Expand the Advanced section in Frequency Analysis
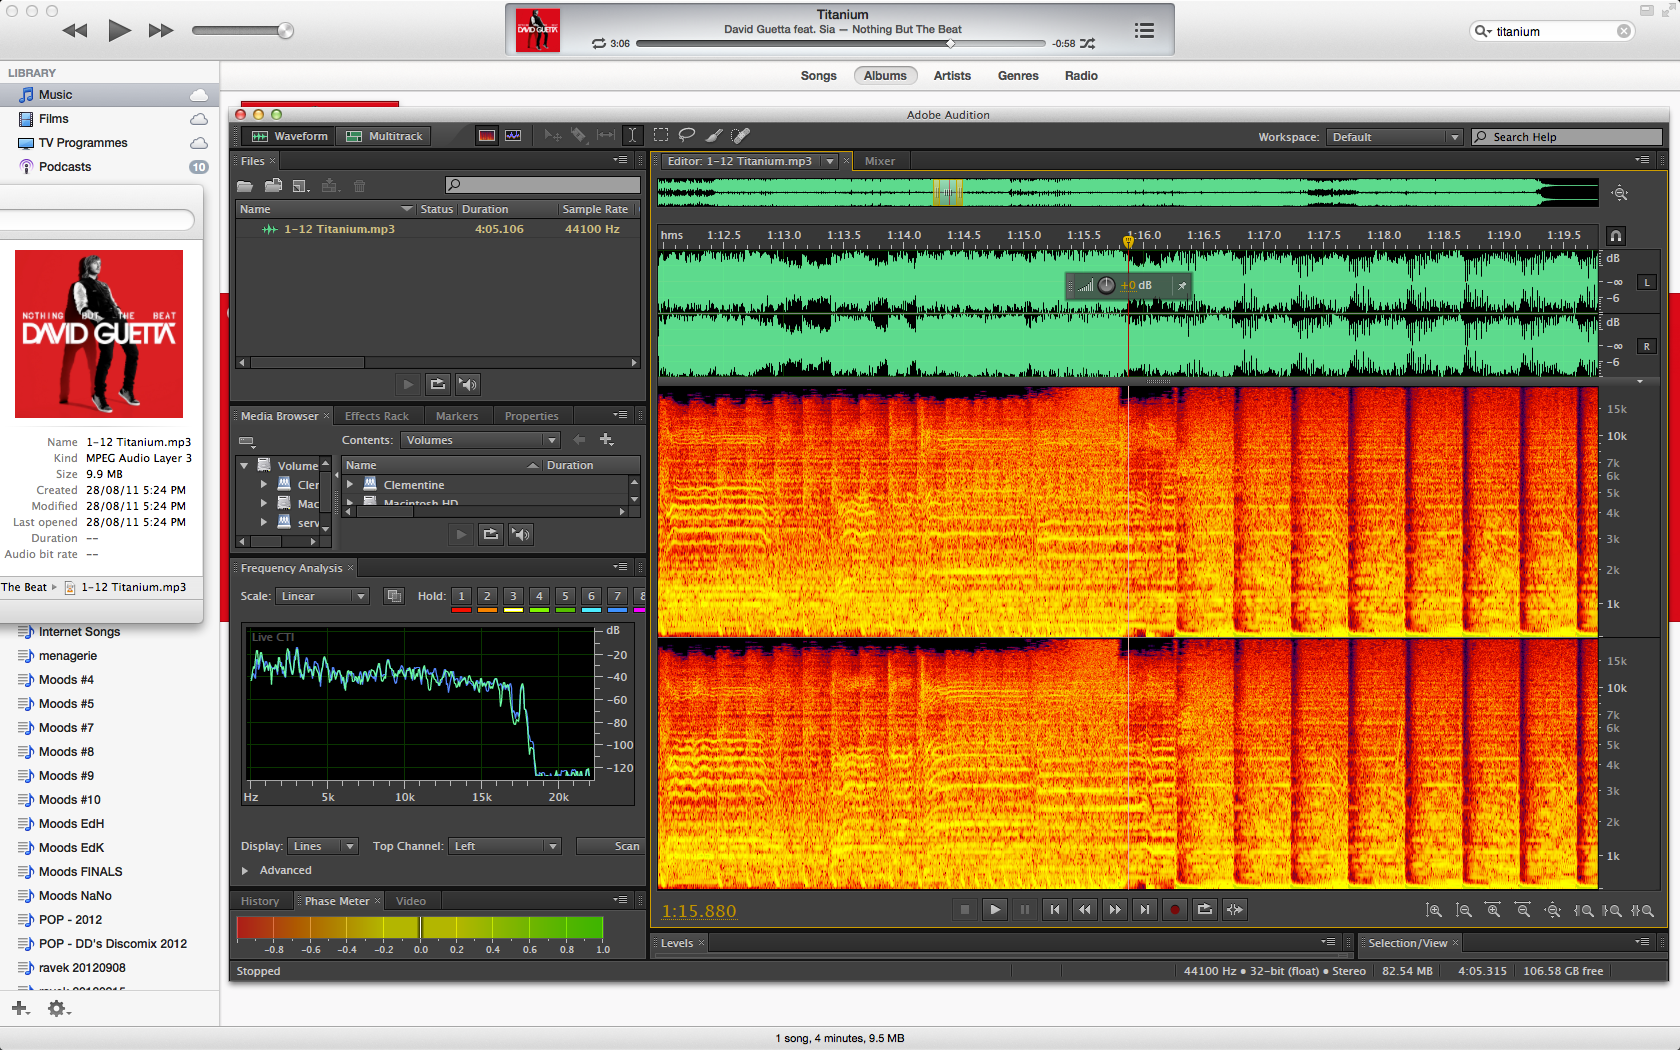Viewport: 1680px width, 1050px height. pyautogui.click(x=244, y=871)
